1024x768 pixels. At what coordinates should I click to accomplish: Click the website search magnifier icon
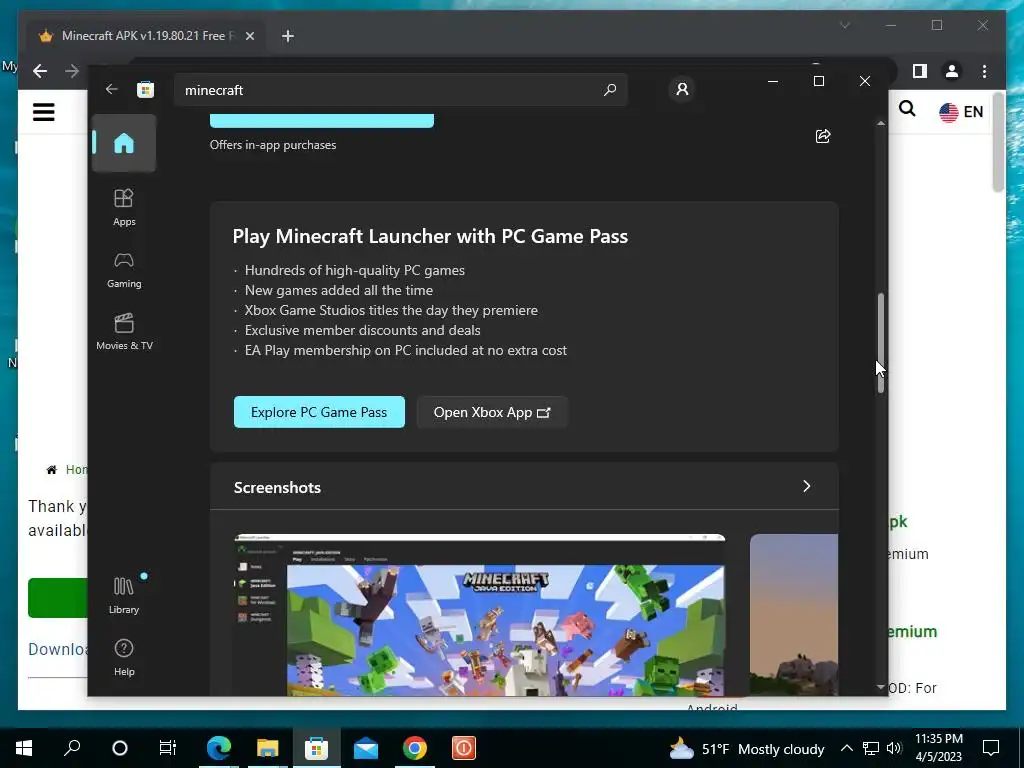(x=907, y=109)
